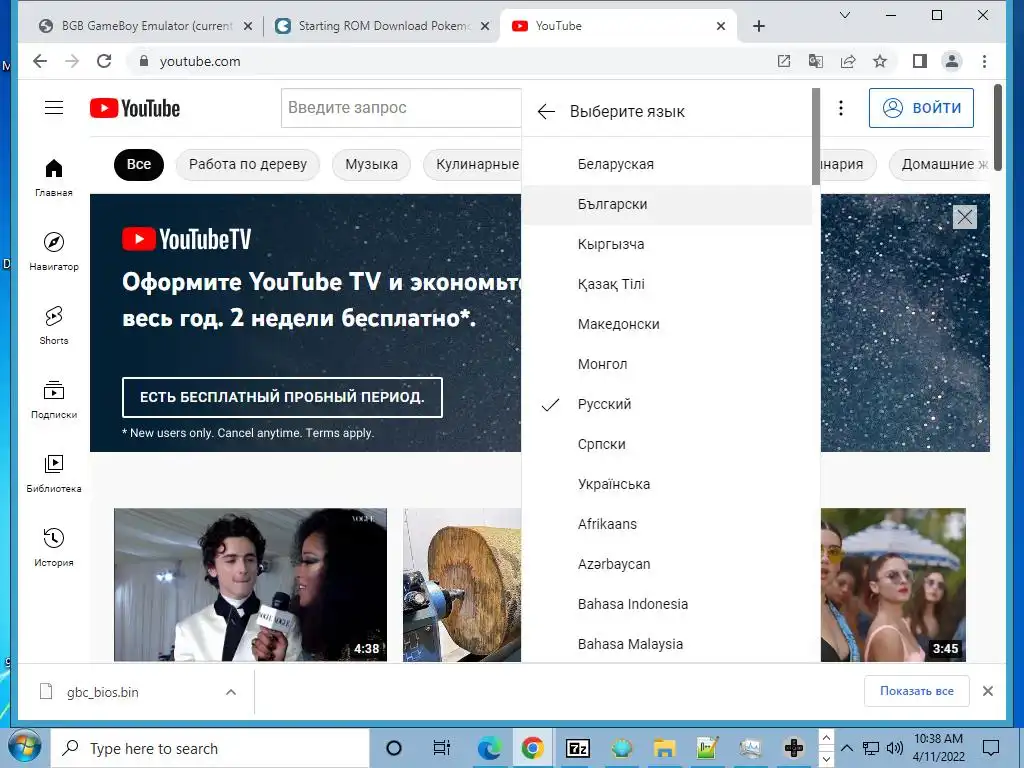Close the YouTube browser tab
Image resolution: width=1024 pixels, height=768 pixels.
coord(720,26)
